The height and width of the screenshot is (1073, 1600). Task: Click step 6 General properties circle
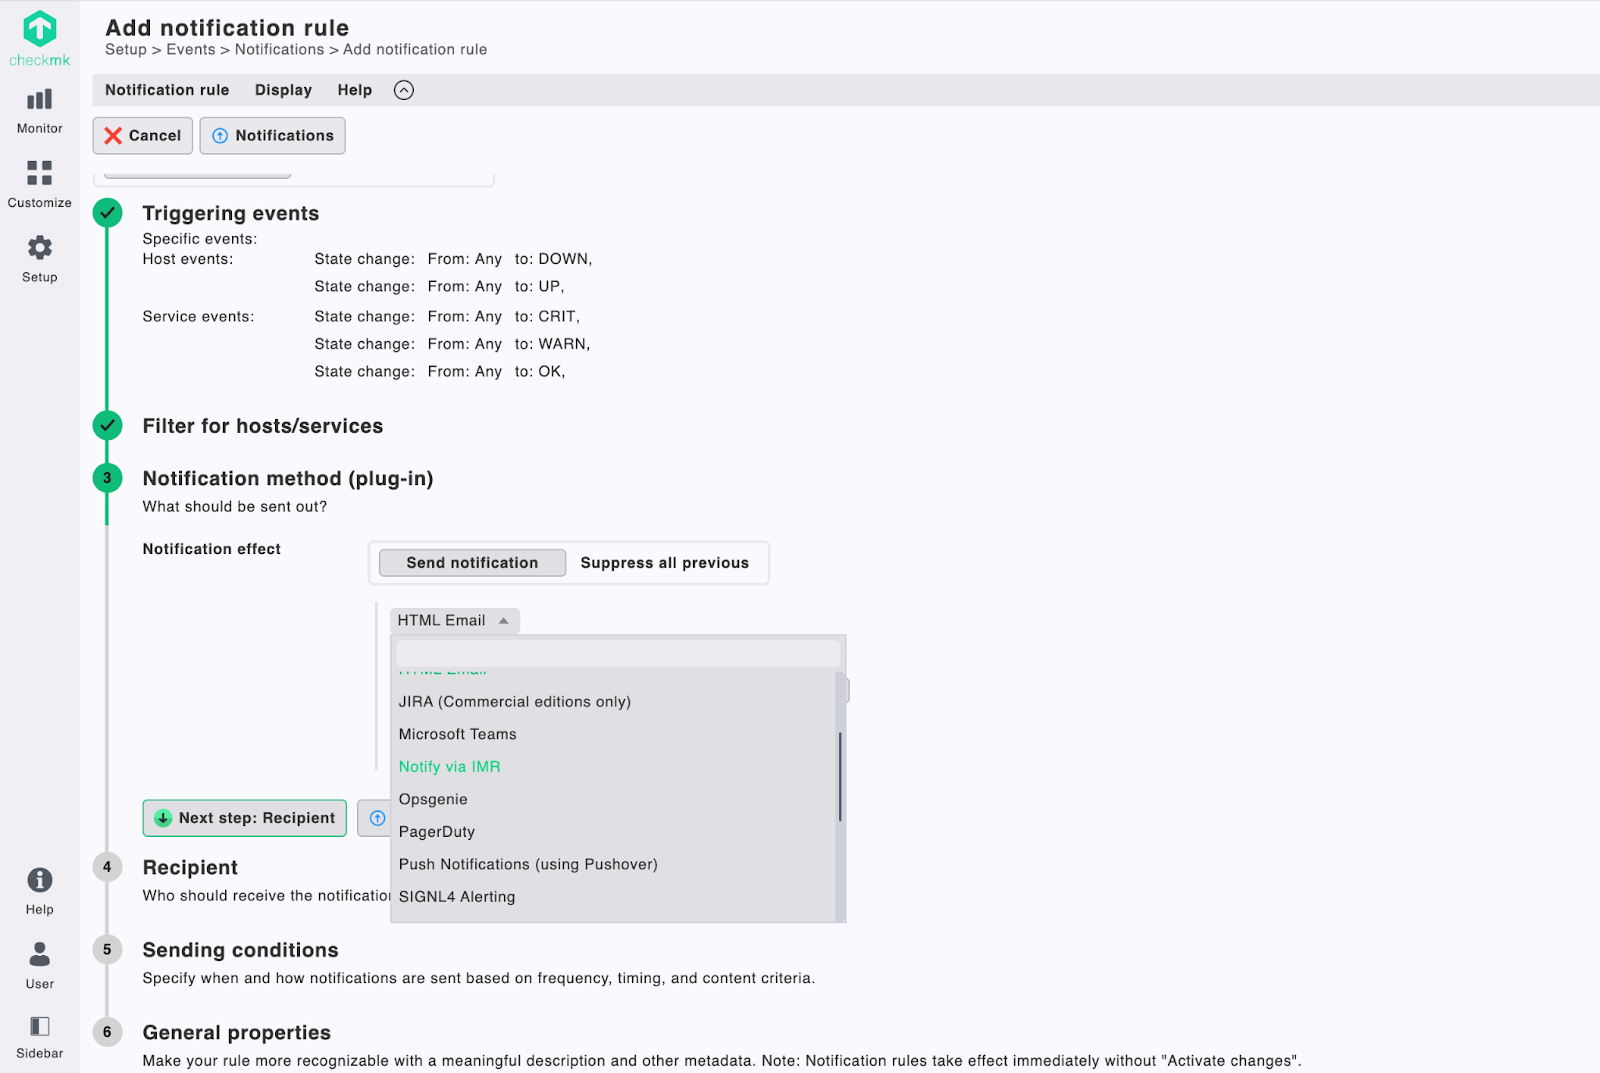pos(107,1032)
